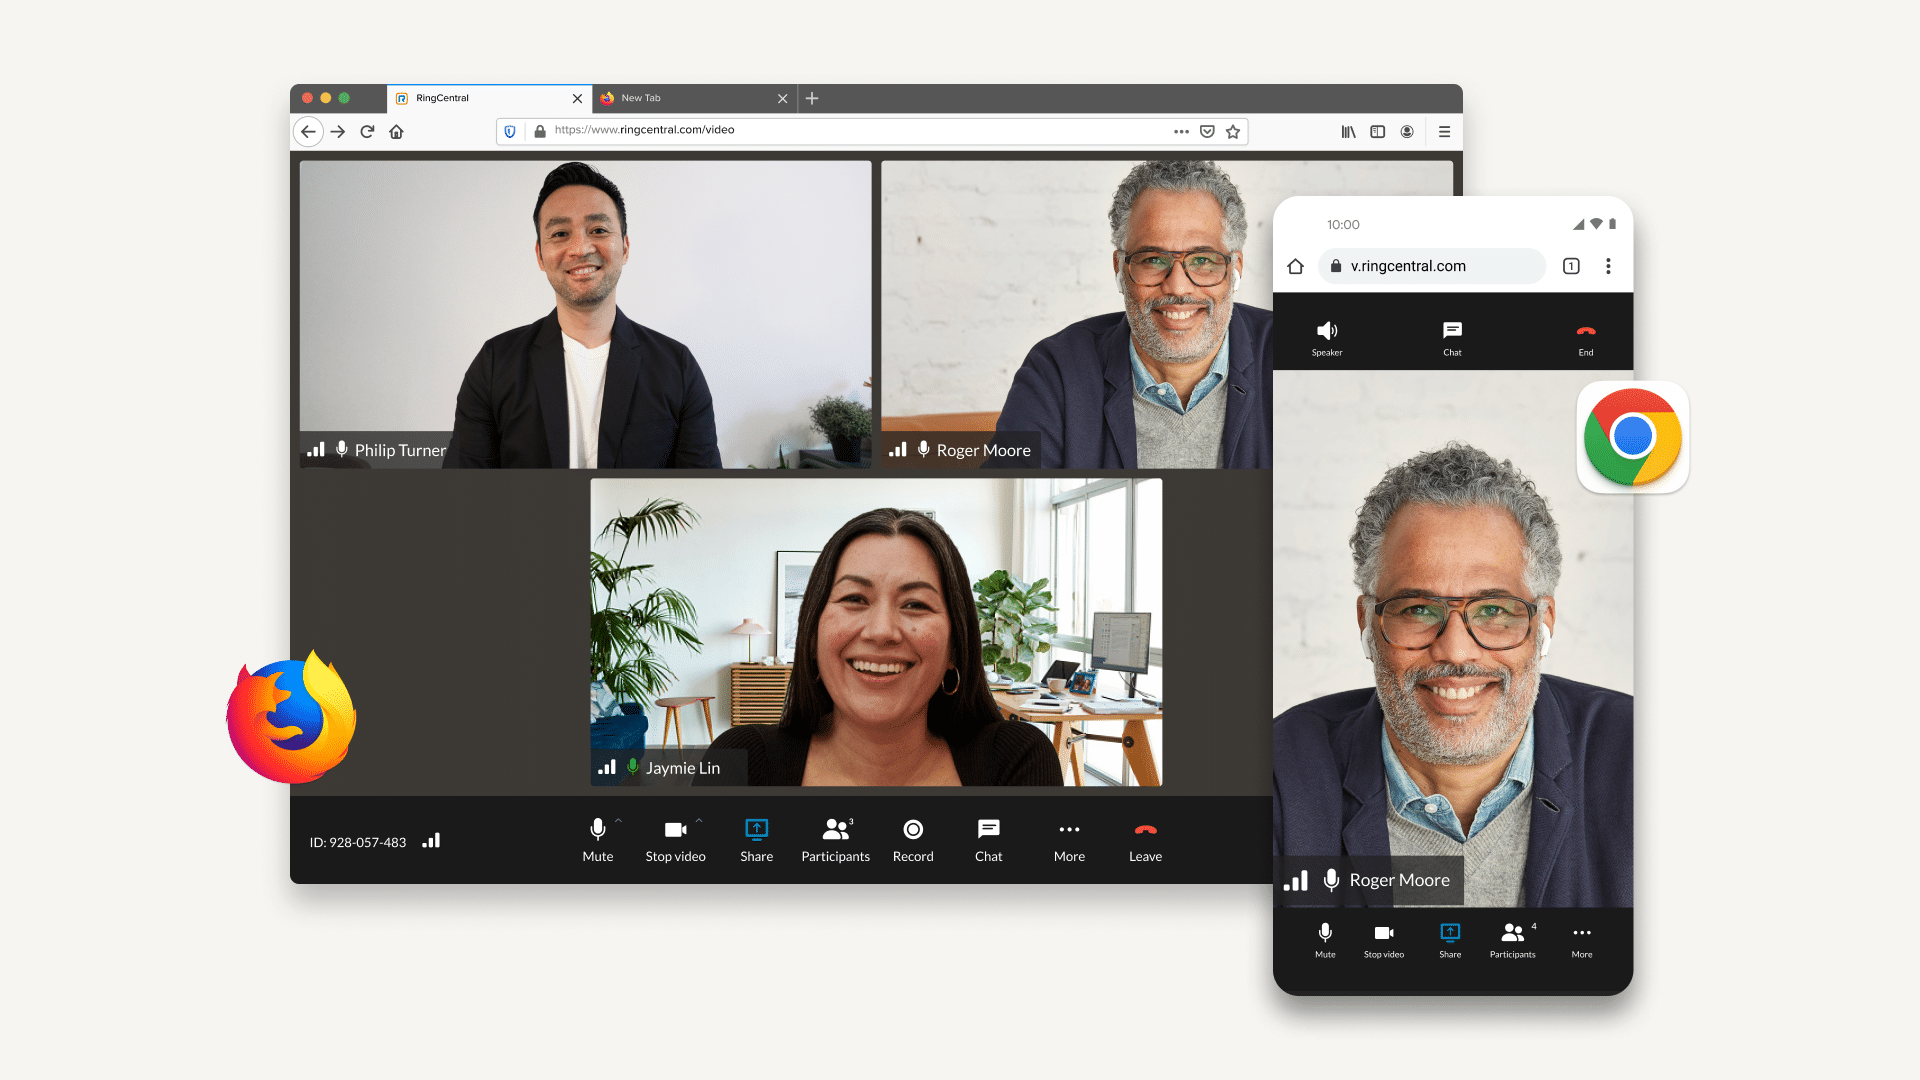Toggle Mute on the mobile bottom bar

tap(1325, 932)
